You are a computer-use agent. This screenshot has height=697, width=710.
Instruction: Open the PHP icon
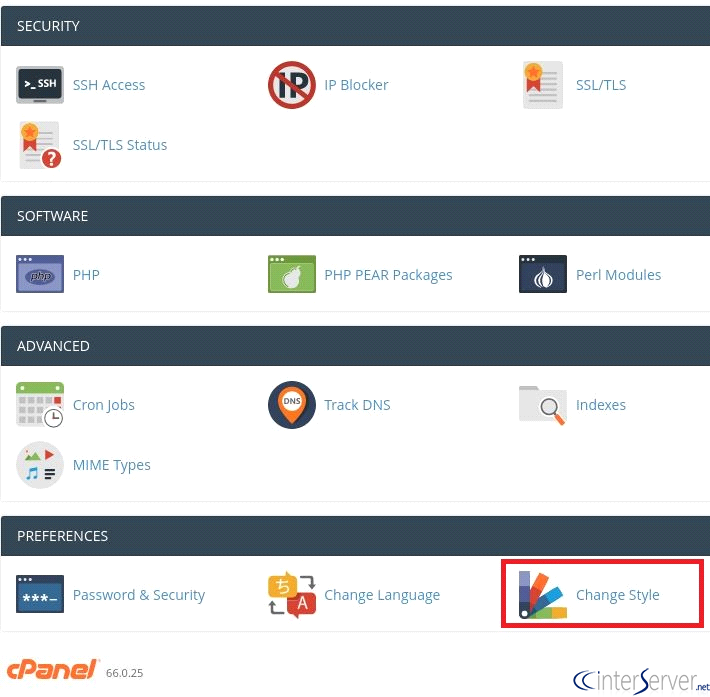tap(40, 274)
